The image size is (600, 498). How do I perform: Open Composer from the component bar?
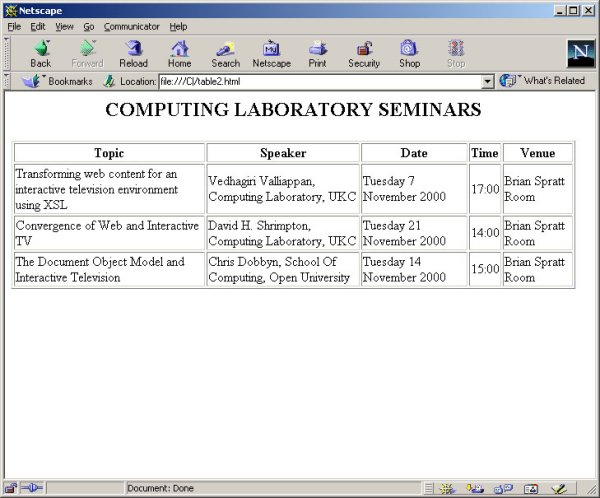tap(559, 488)
